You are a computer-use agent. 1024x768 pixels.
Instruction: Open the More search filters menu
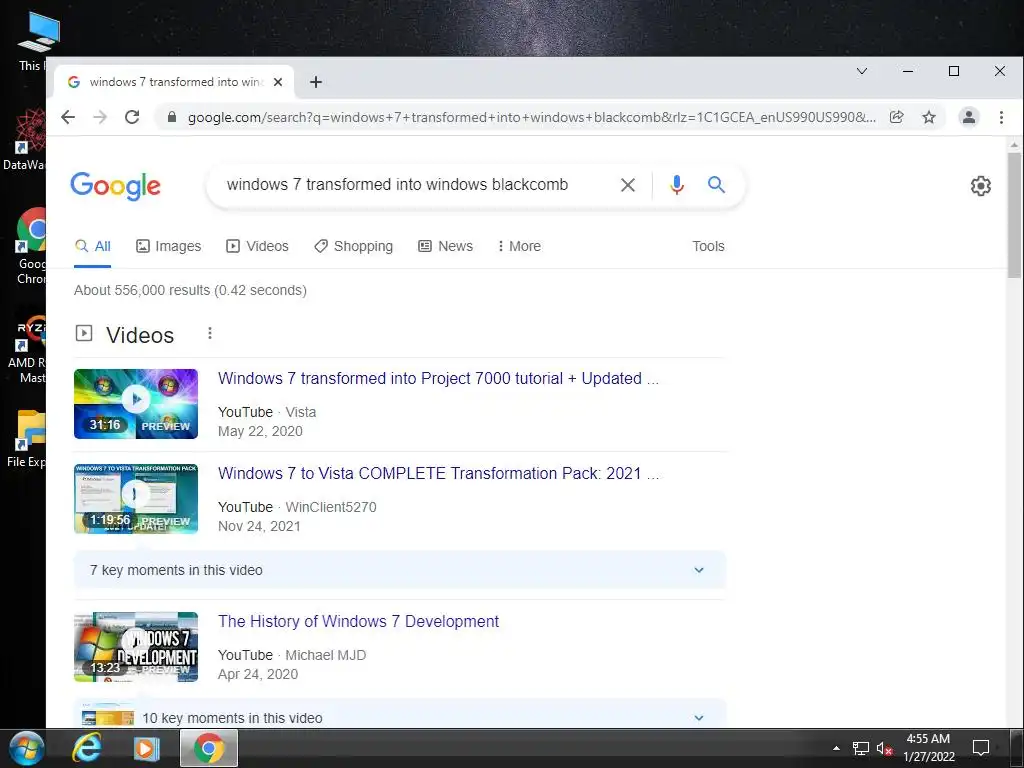coord(519,246)
